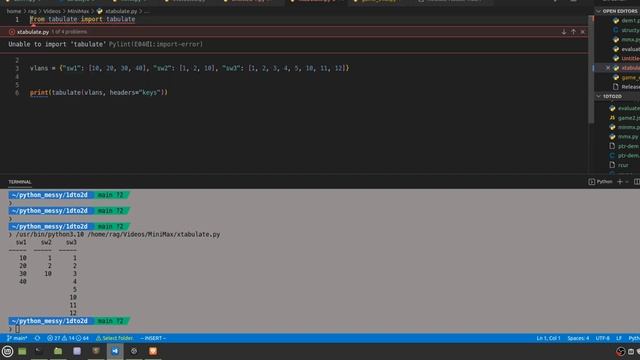Screen dimensions: 640x360
Task: Click 'Videos' breadcrumb segment
Action: tap(51, 11)
